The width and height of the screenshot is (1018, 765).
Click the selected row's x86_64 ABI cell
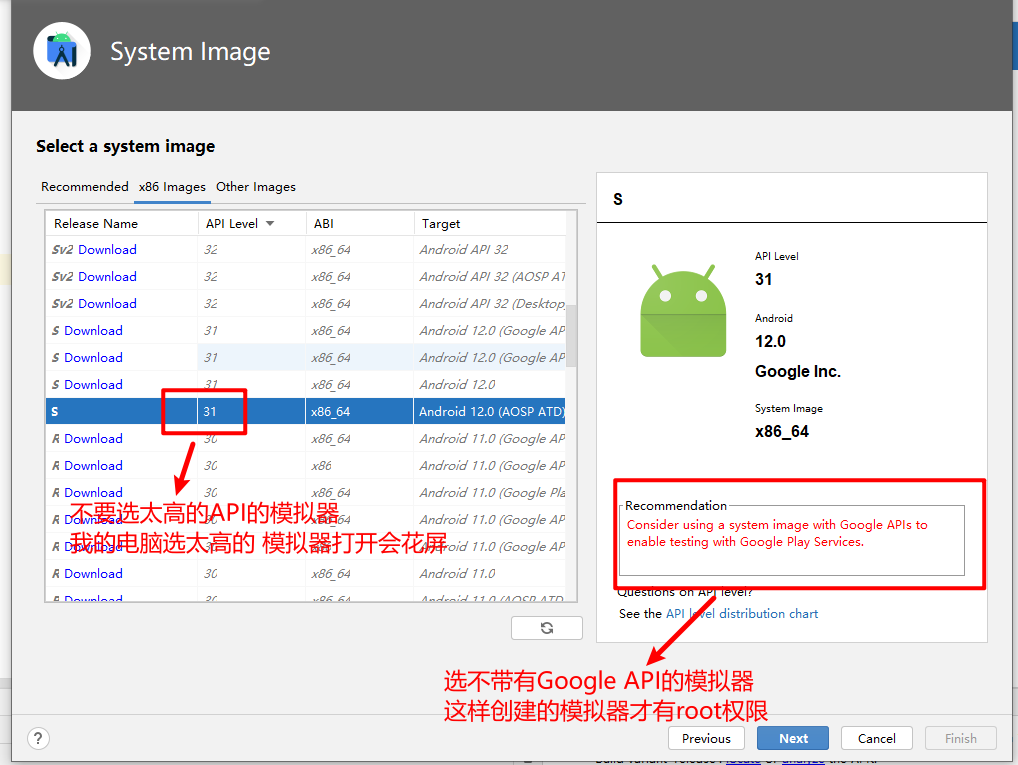tap(359, 412)
